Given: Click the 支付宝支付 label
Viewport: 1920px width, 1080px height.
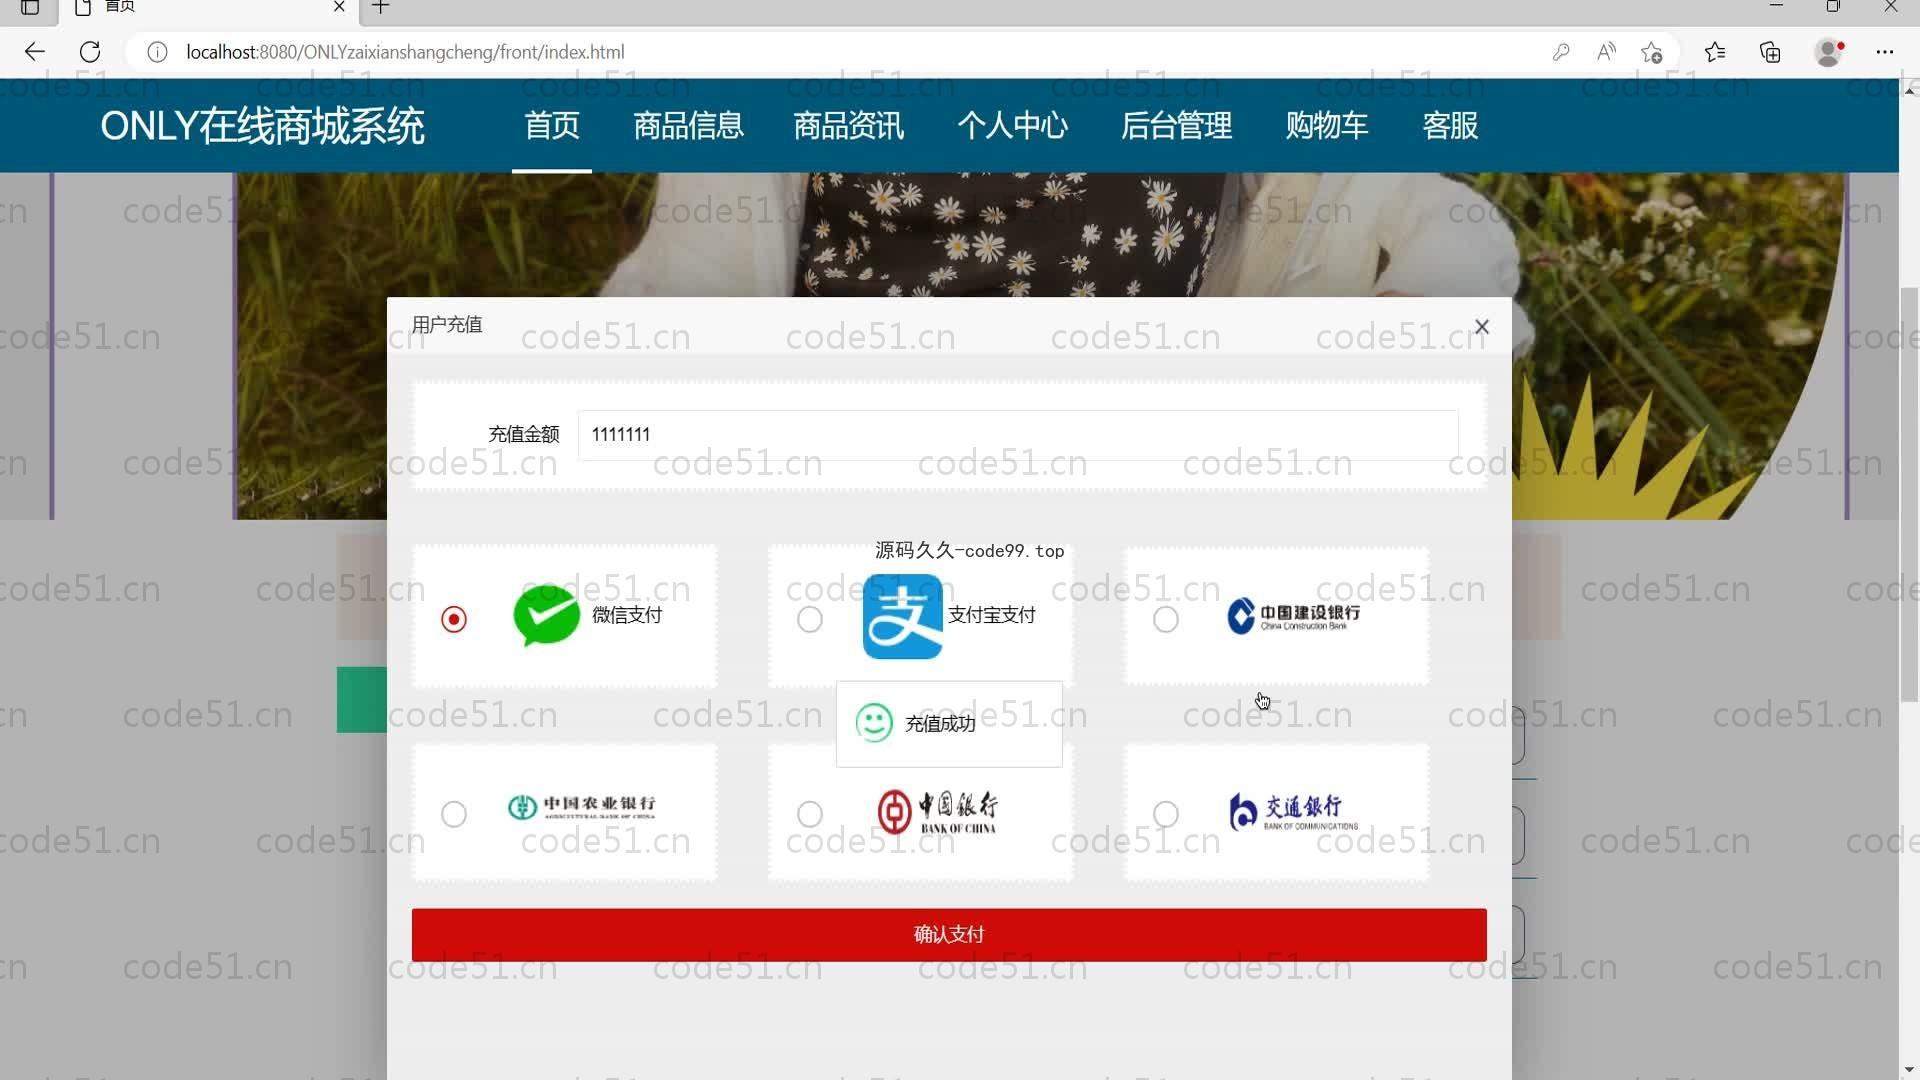Looking at the screenshot, I should click(x=991, y=615).
